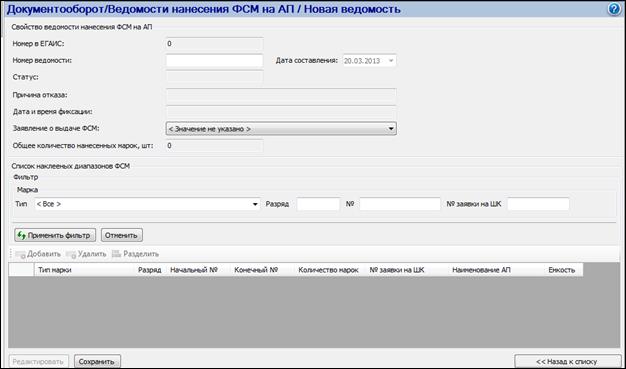Click the Список наклеенных диапазонов ФСМ heading

click(71, 166)
